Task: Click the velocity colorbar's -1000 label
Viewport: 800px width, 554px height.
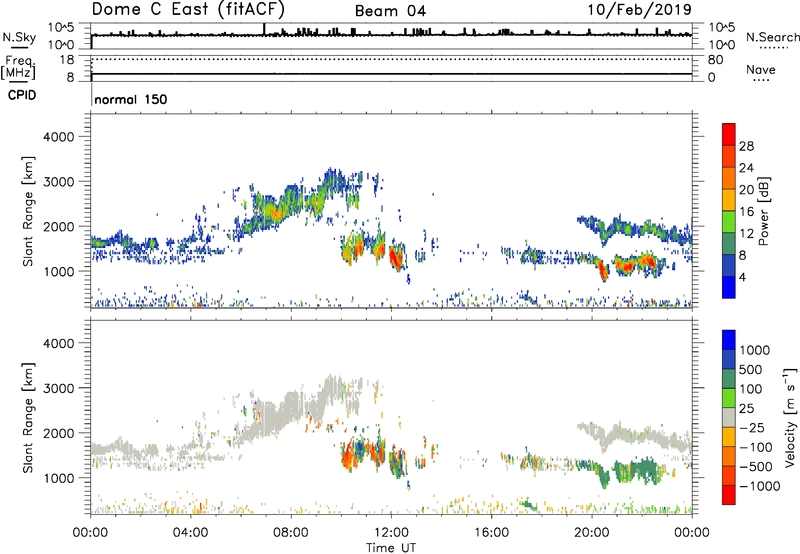Action: 759,486
